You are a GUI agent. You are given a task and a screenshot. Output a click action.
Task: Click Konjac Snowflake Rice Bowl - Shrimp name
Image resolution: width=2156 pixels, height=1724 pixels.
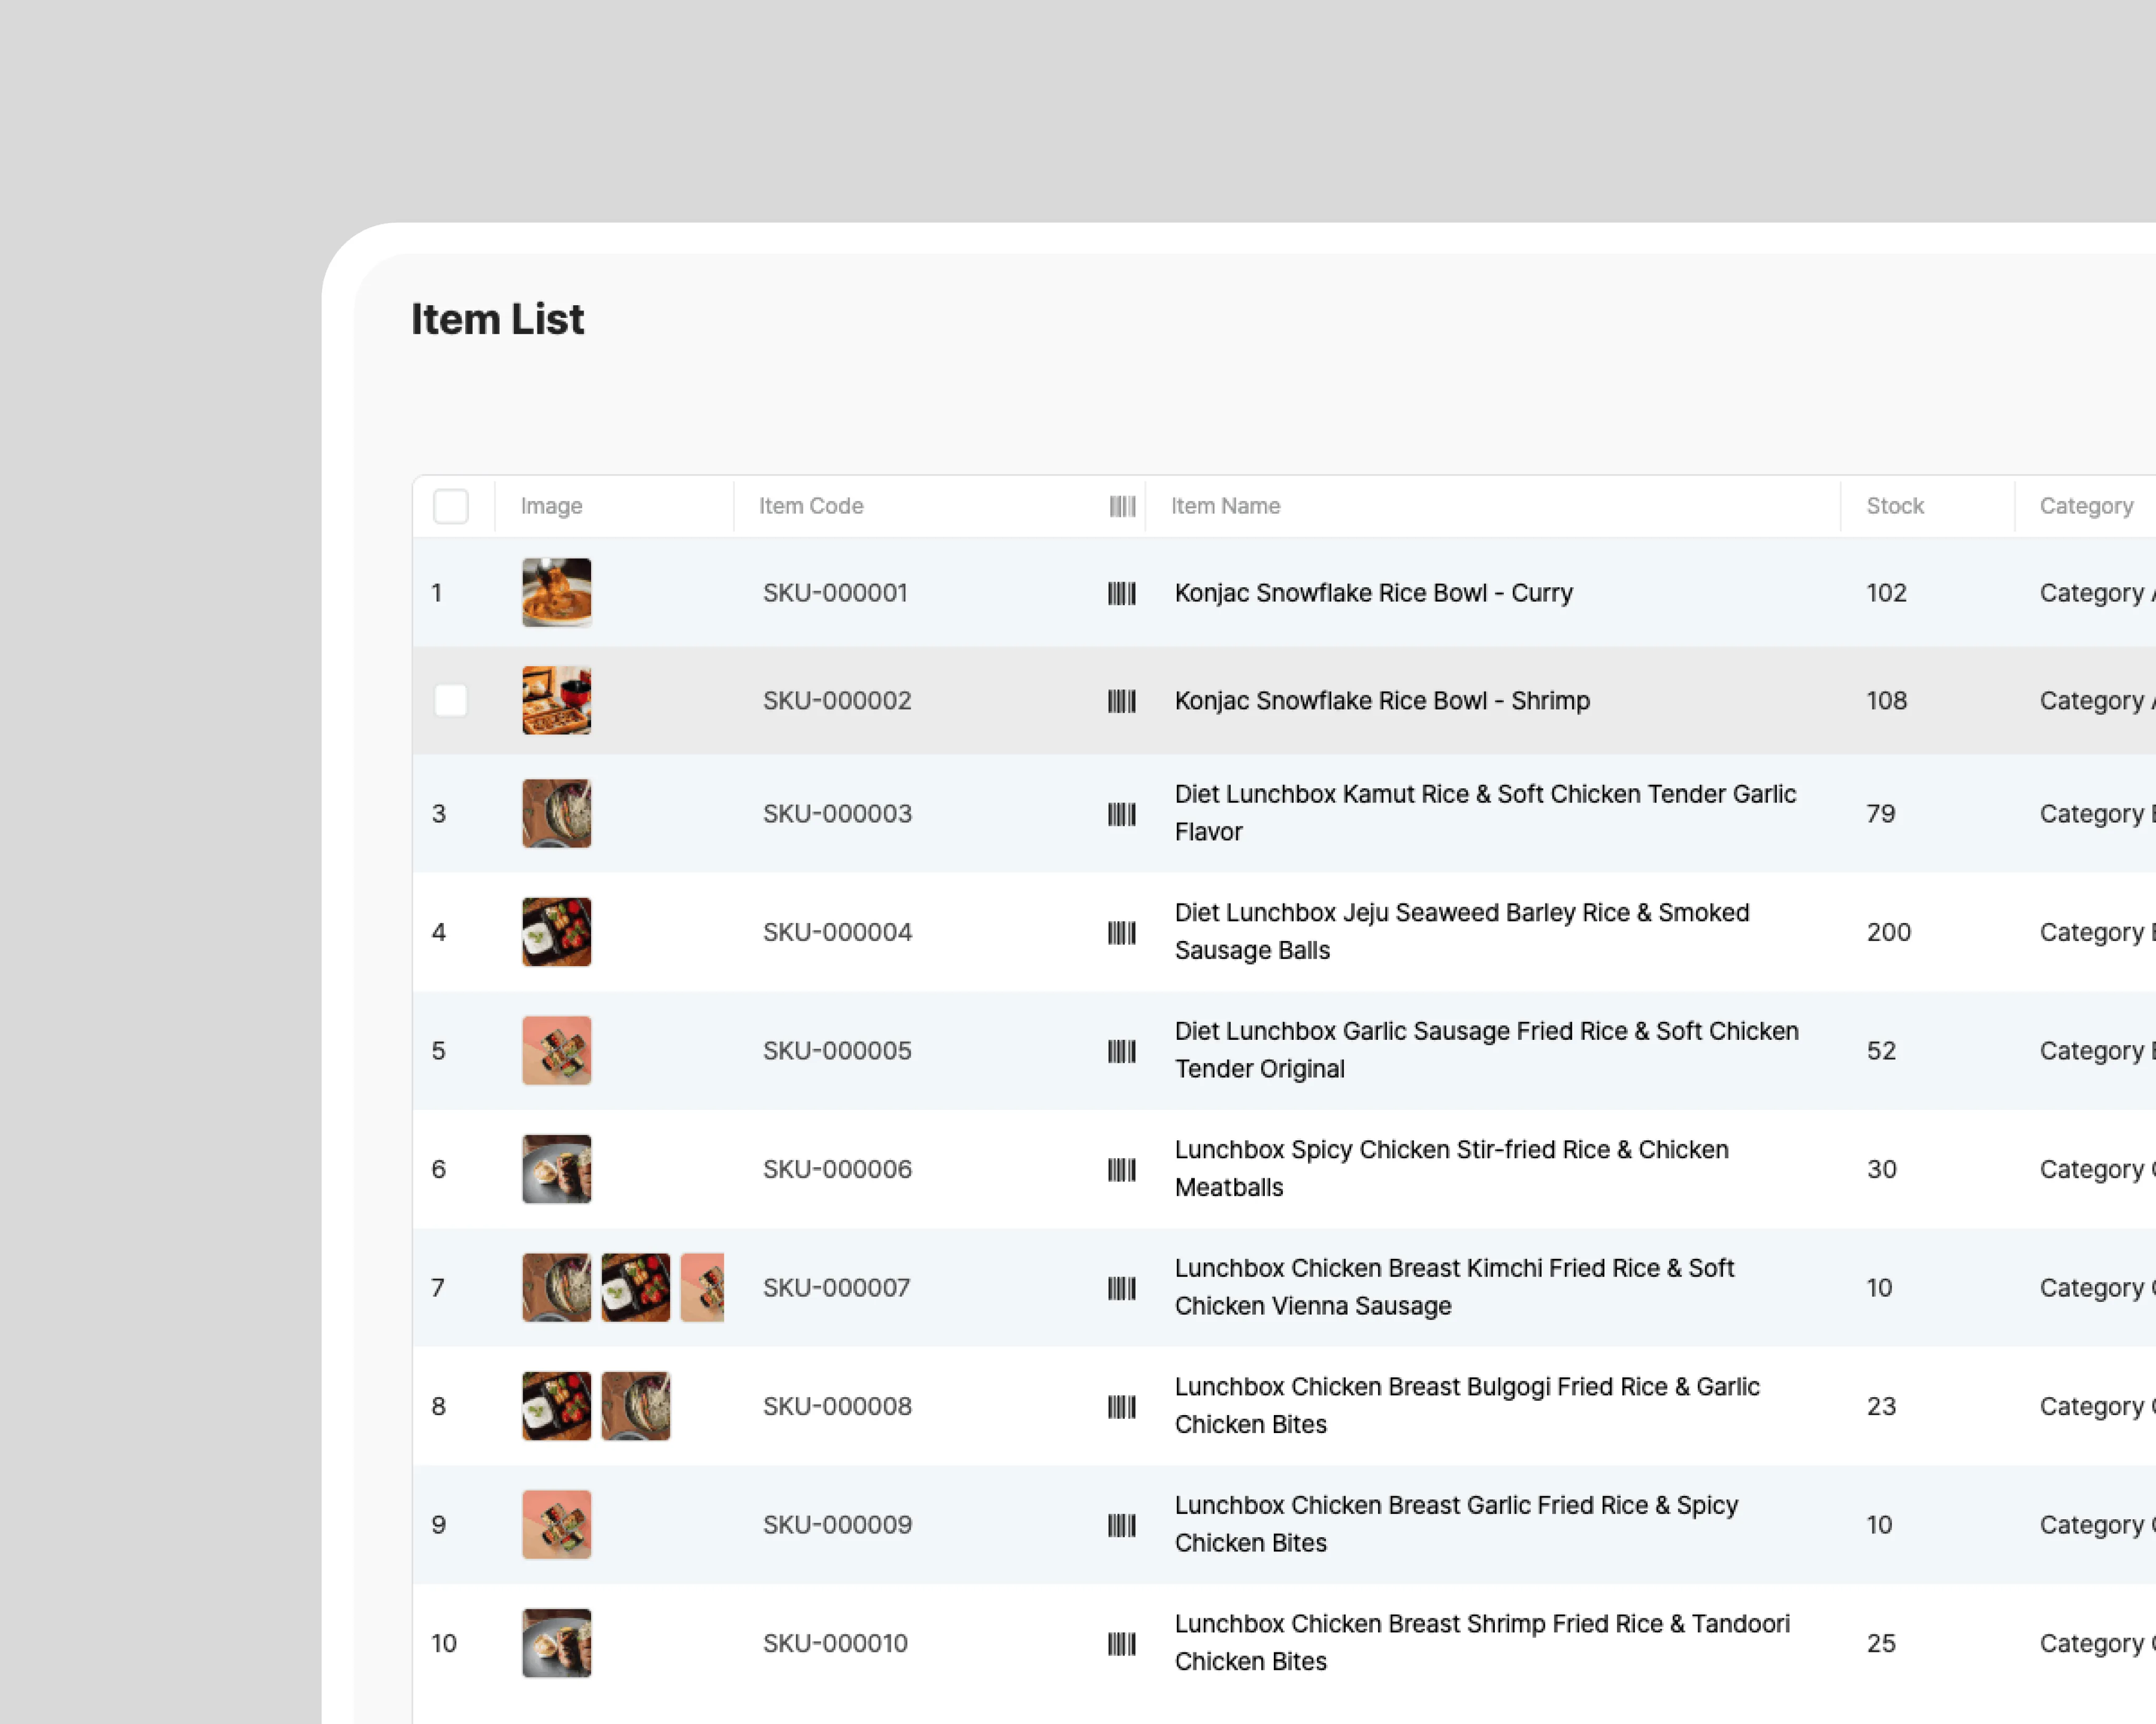pos(1382,701)
